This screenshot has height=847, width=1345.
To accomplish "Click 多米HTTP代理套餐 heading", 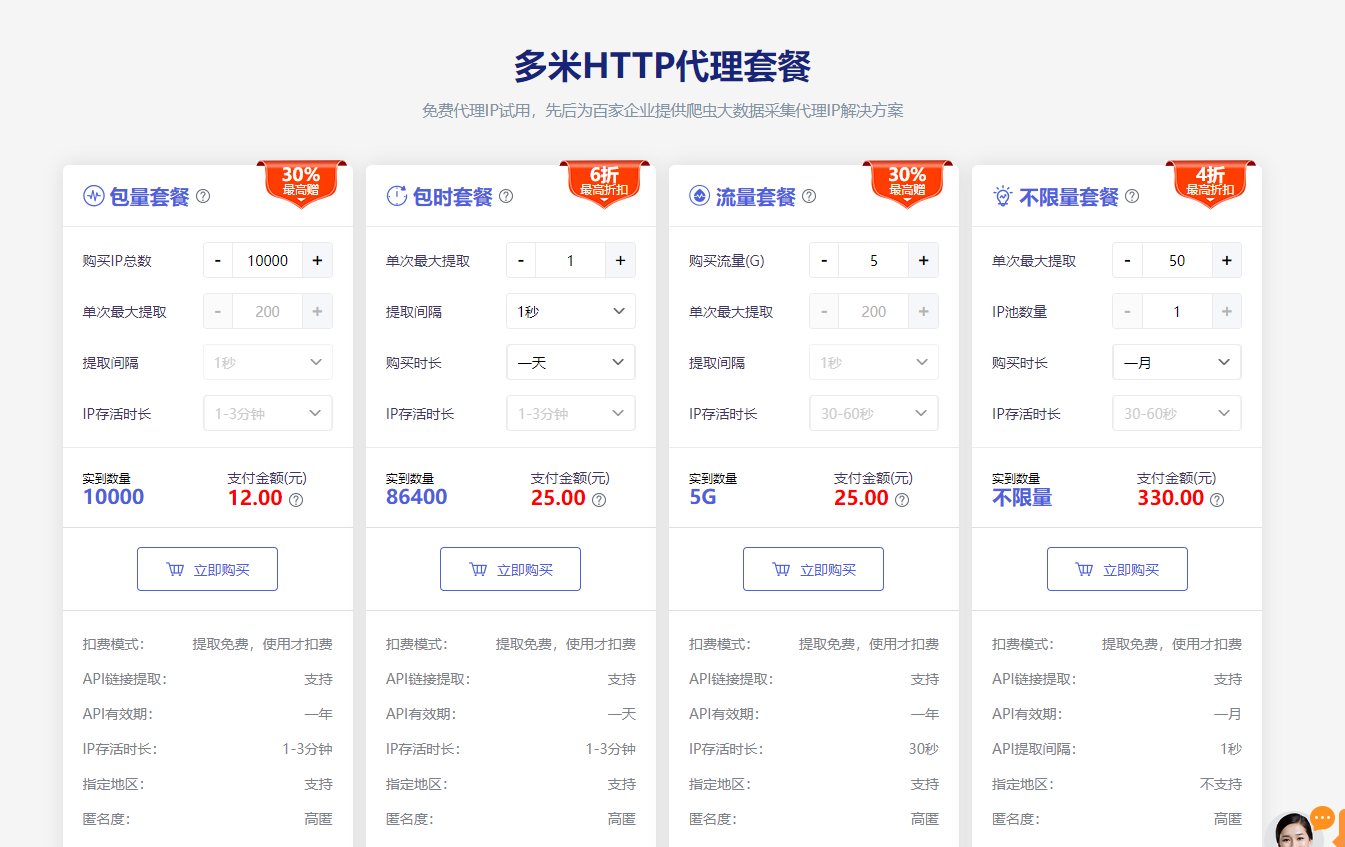I will [662, 66].
